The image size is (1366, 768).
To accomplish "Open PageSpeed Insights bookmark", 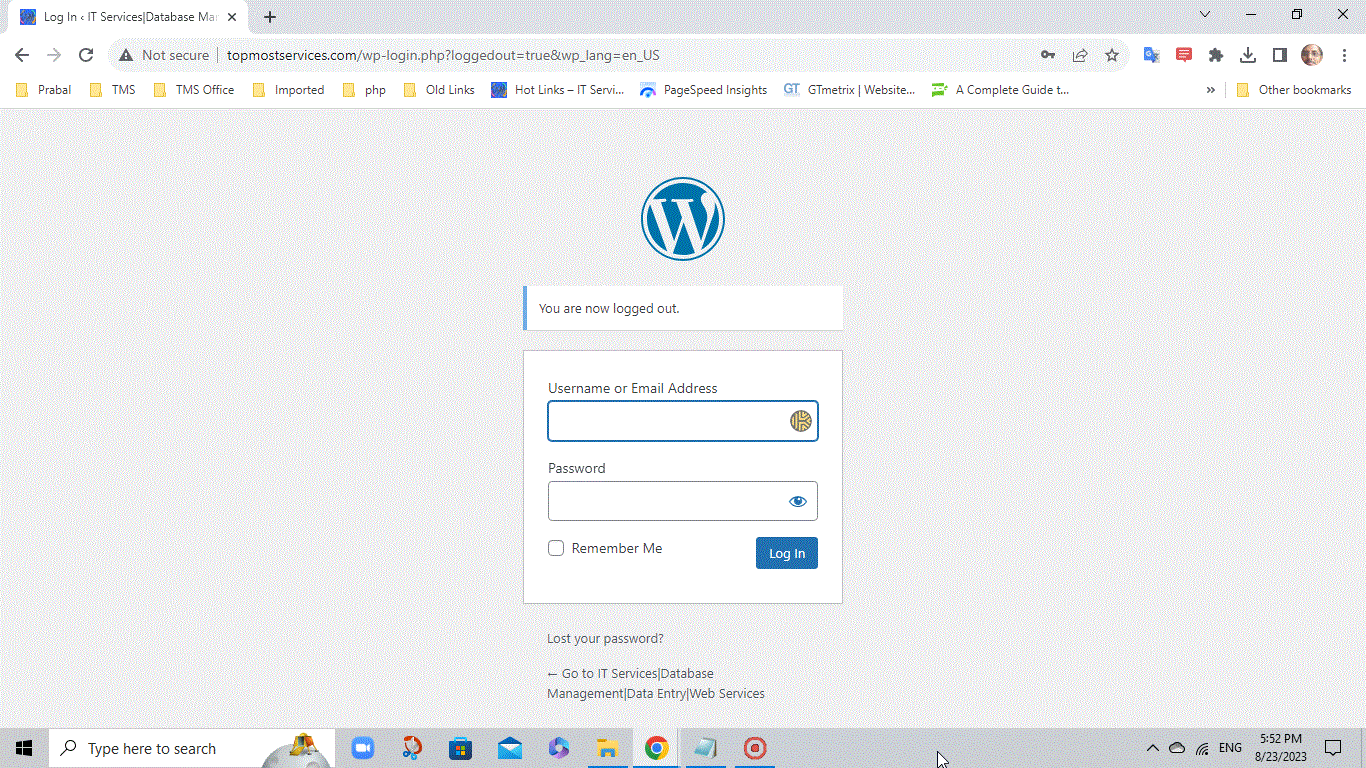I will [704, 90].
